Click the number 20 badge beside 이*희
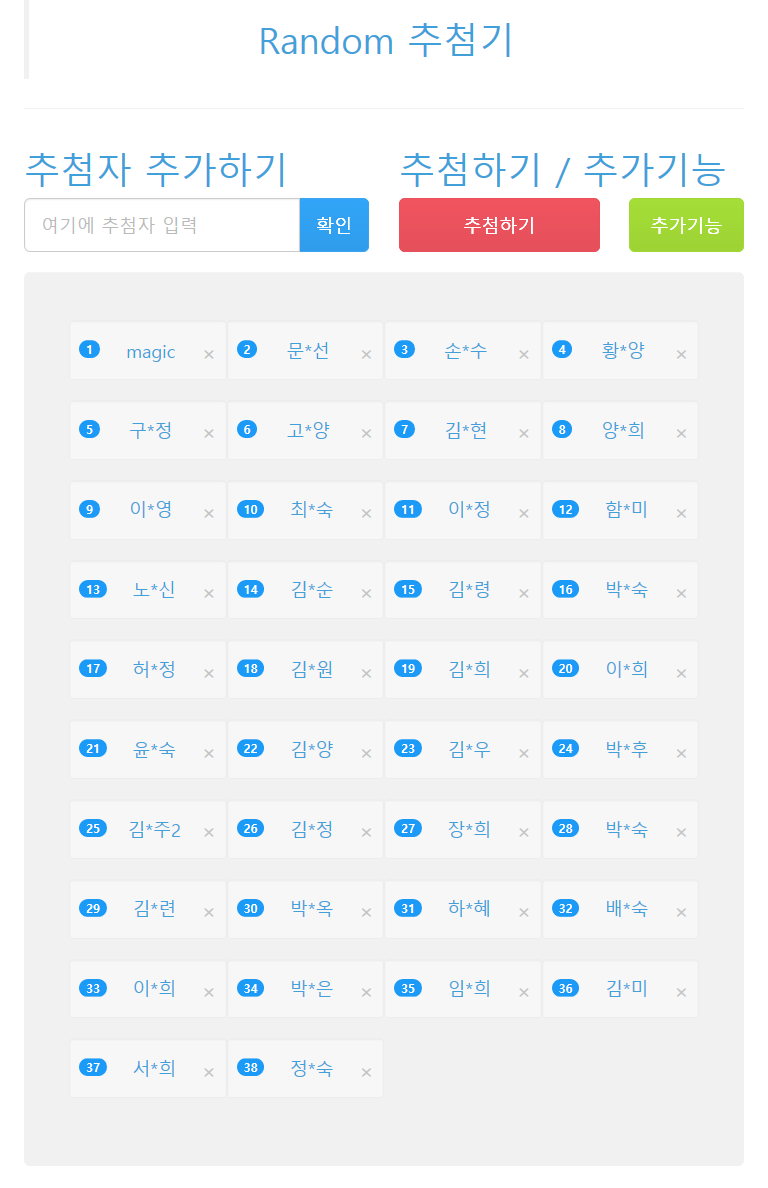The width and height of the screenshot is (768, 1188). click(x=566, y=668)
